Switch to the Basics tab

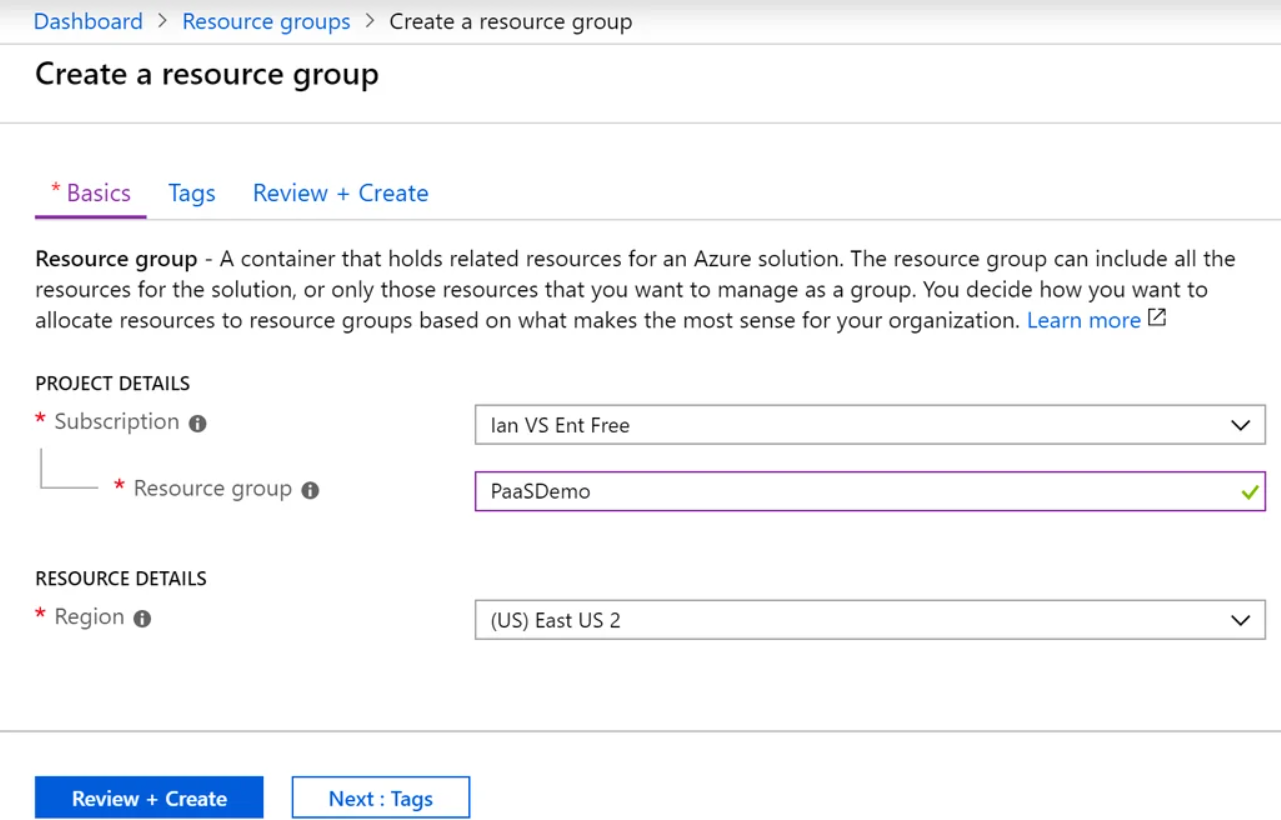(x=91, y=193)
